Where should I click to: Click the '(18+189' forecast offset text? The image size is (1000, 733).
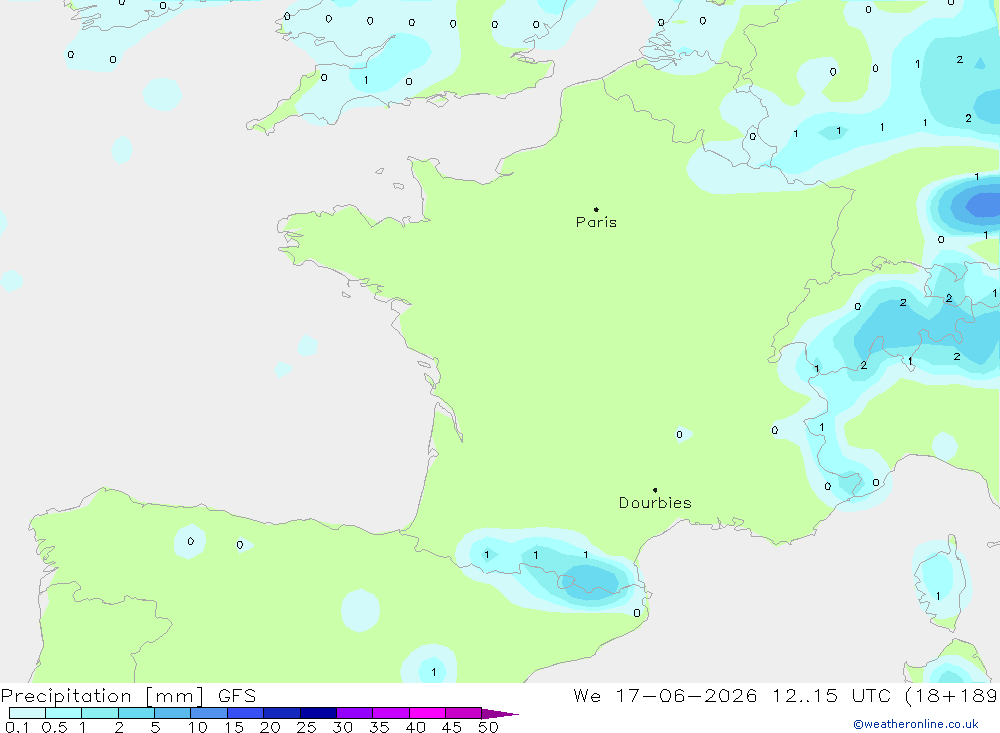[x=952, y=696]
